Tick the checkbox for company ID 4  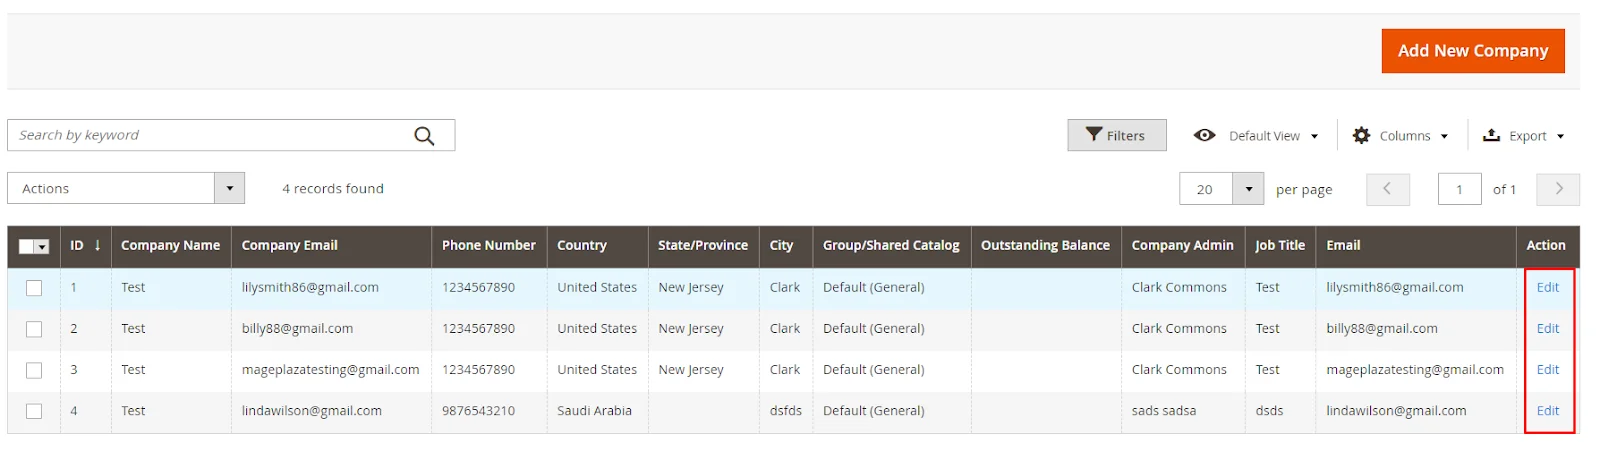pyautogui.click(x=34, y=411)
